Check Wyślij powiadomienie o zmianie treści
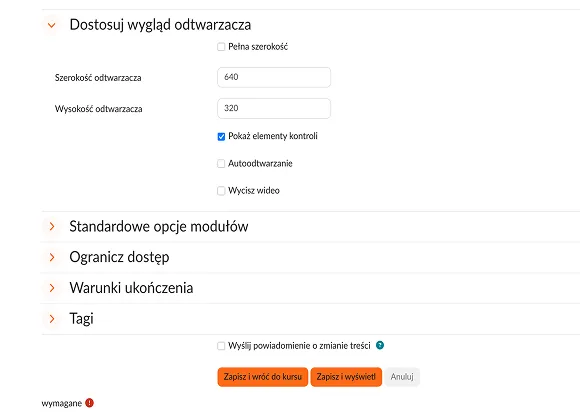Image resolution: width=580 pixels, height=420 pixels. click(221, 346)
